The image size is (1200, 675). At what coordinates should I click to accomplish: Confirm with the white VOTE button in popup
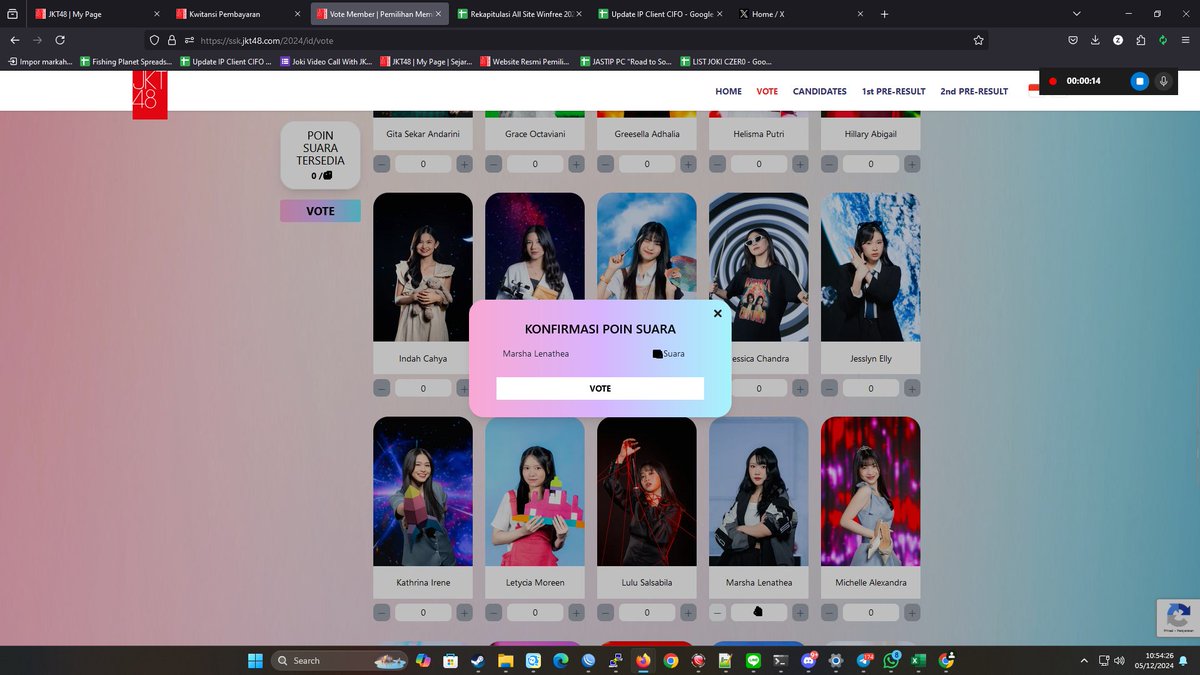pyautogui.click(x=600, y=388)
